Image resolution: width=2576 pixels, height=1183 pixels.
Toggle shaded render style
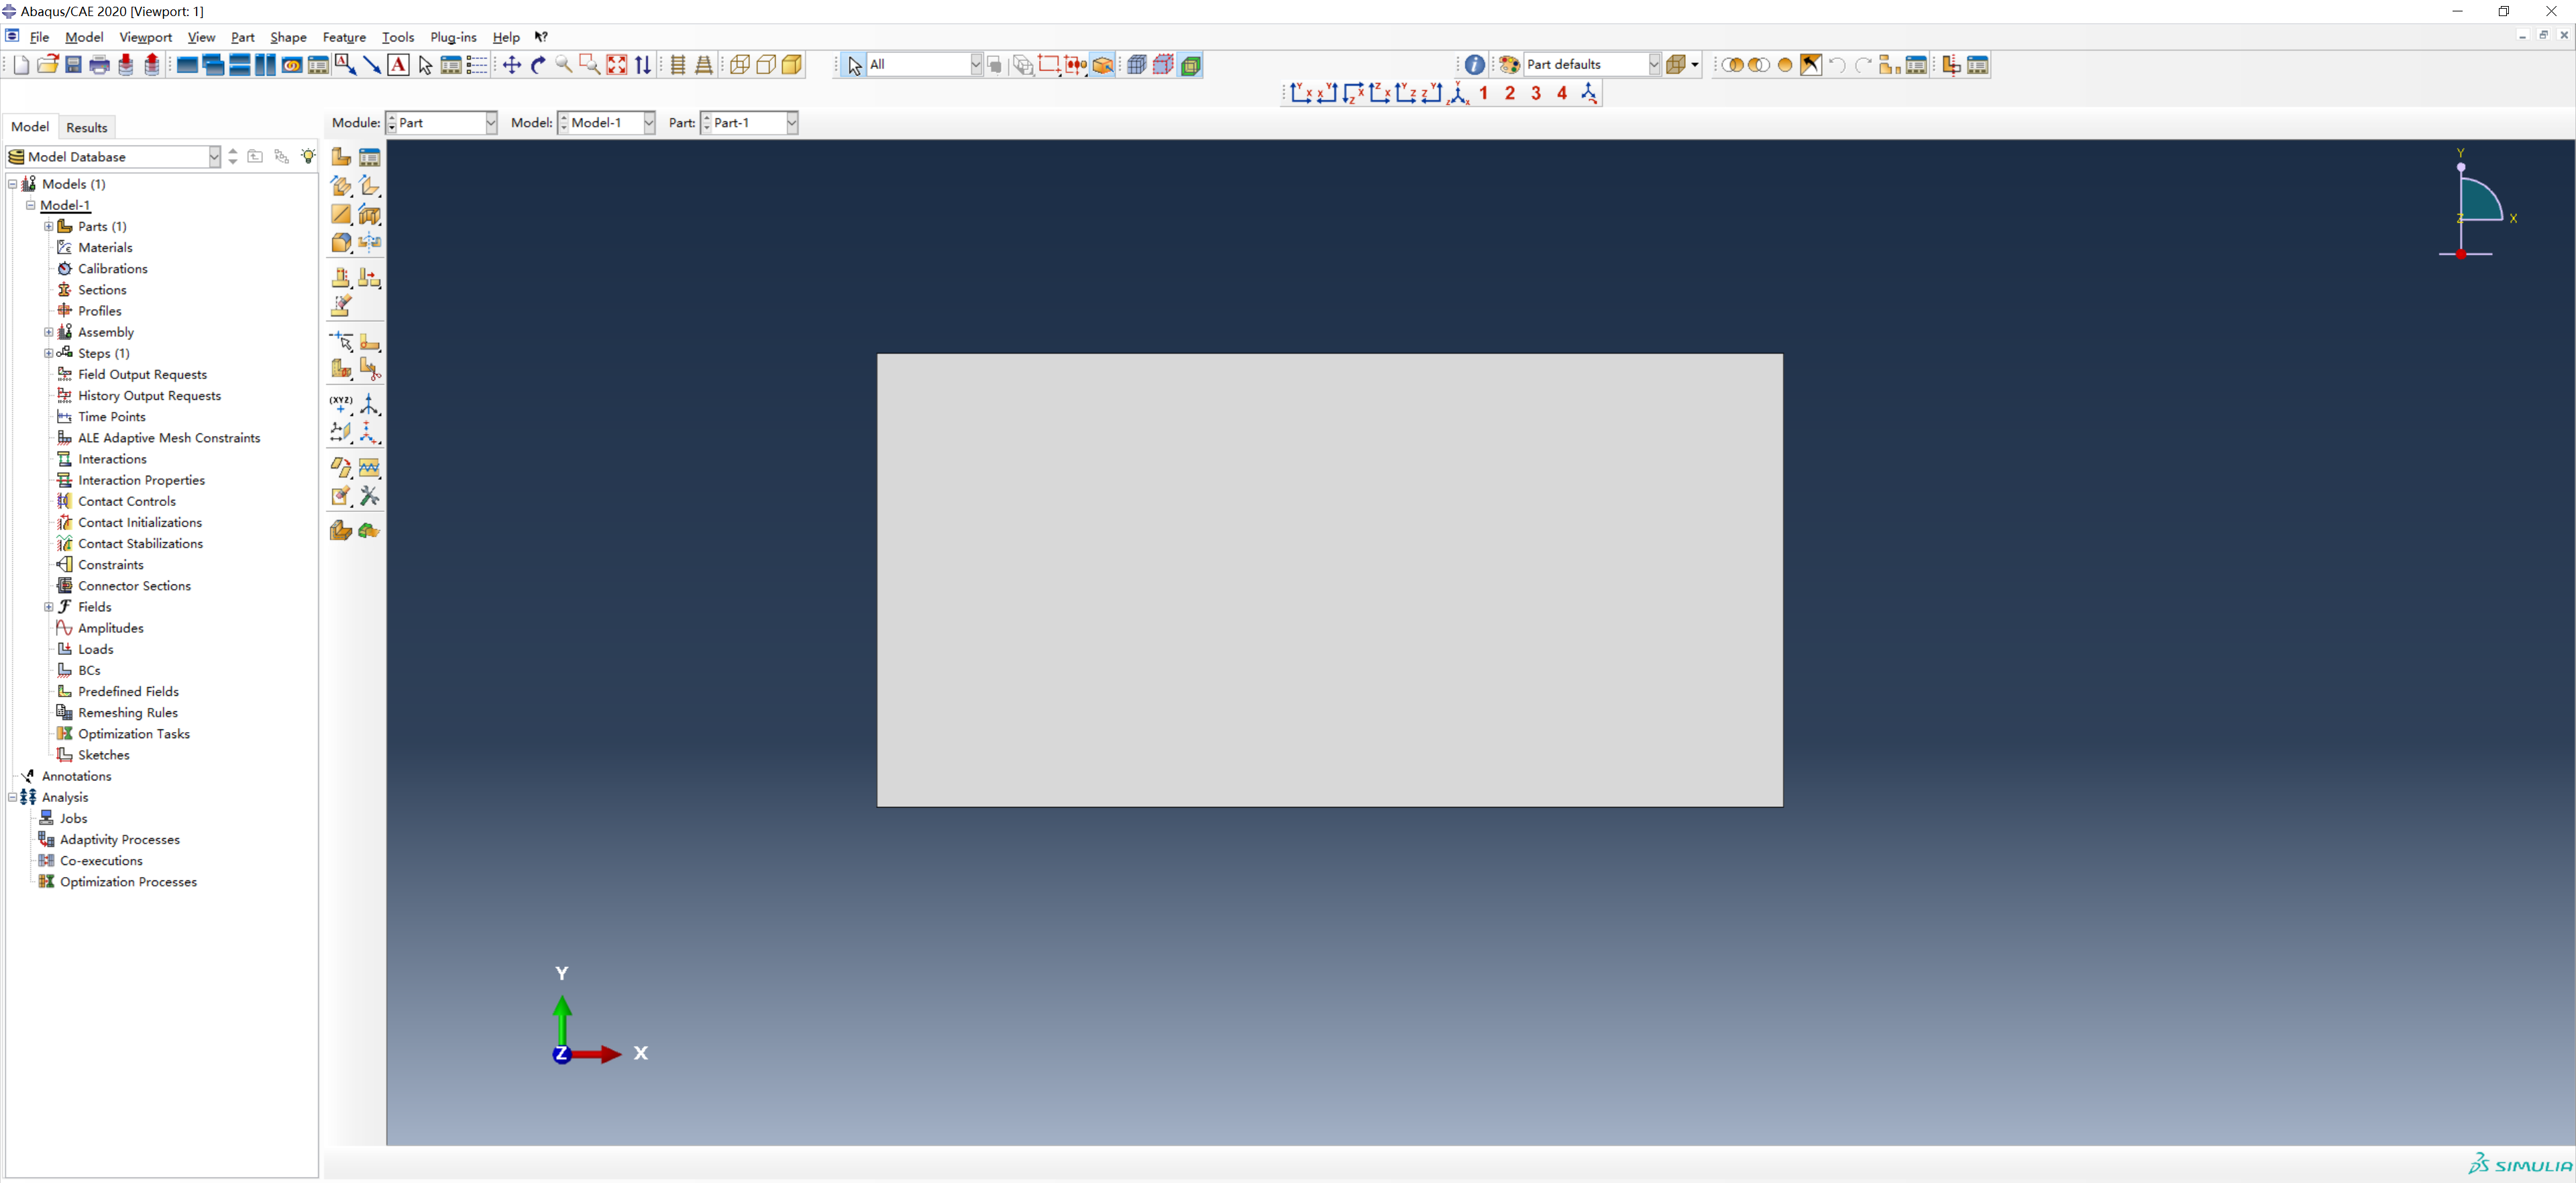(792, 65)
